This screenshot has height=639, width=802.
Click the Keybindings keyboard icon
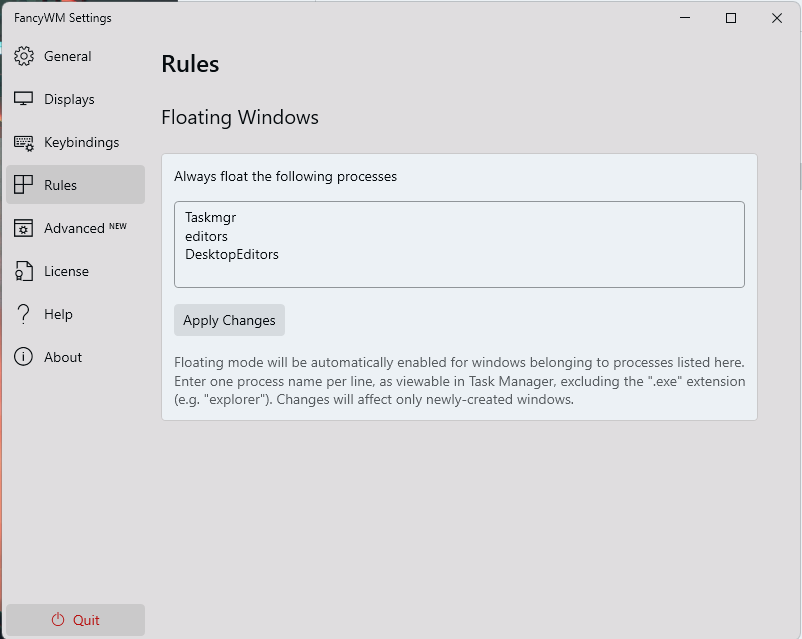click(25, 142)
